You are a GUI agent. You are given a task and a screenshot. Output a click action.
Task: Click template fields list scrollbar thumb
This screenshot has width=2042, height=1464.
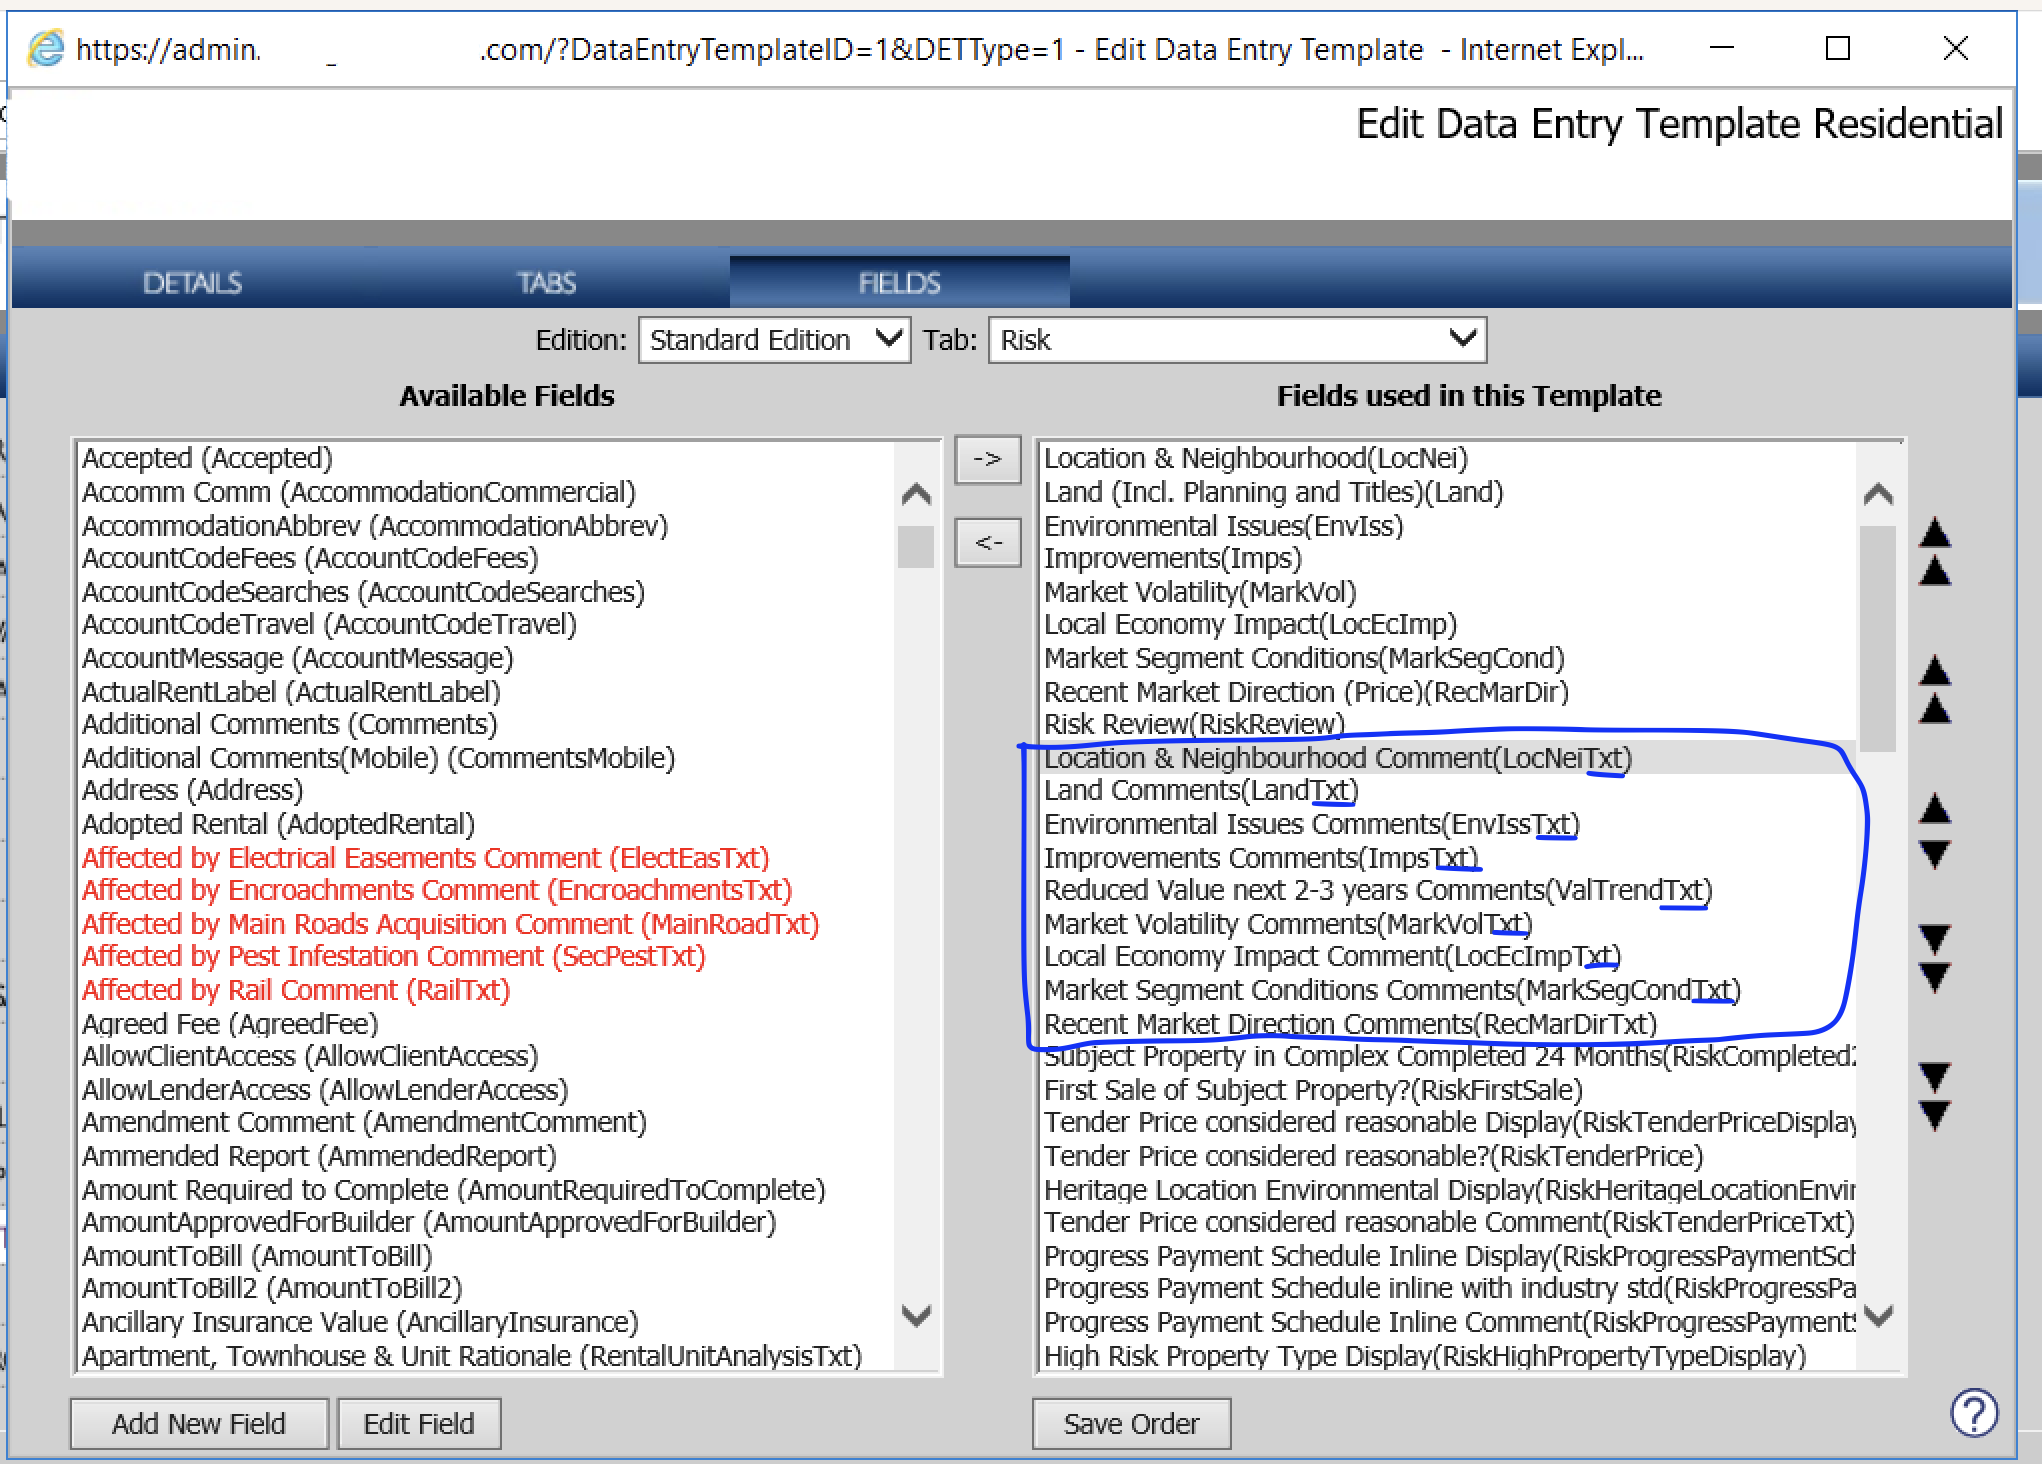point(1878,638)
